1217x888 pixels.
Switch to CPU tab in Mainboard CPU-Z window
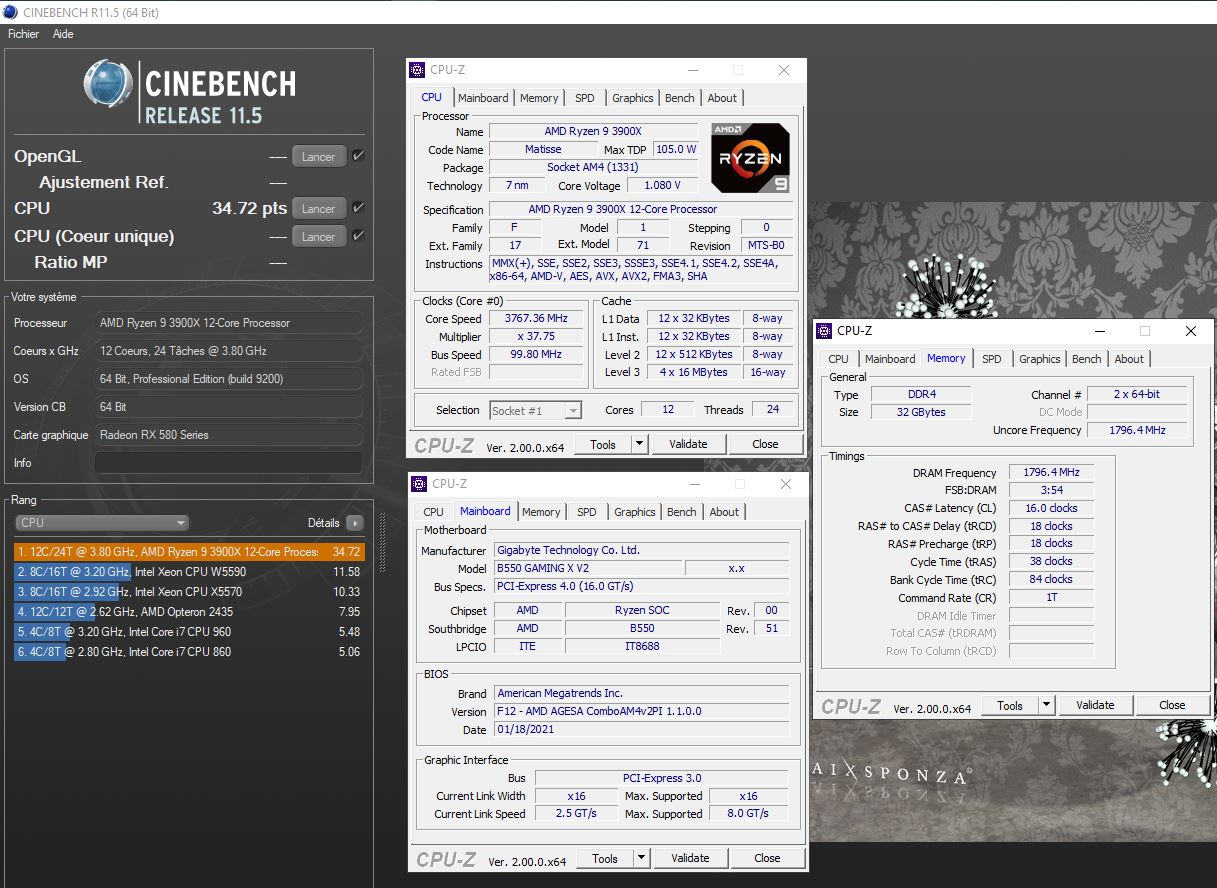pyautogui.click(x=433, y=512)
